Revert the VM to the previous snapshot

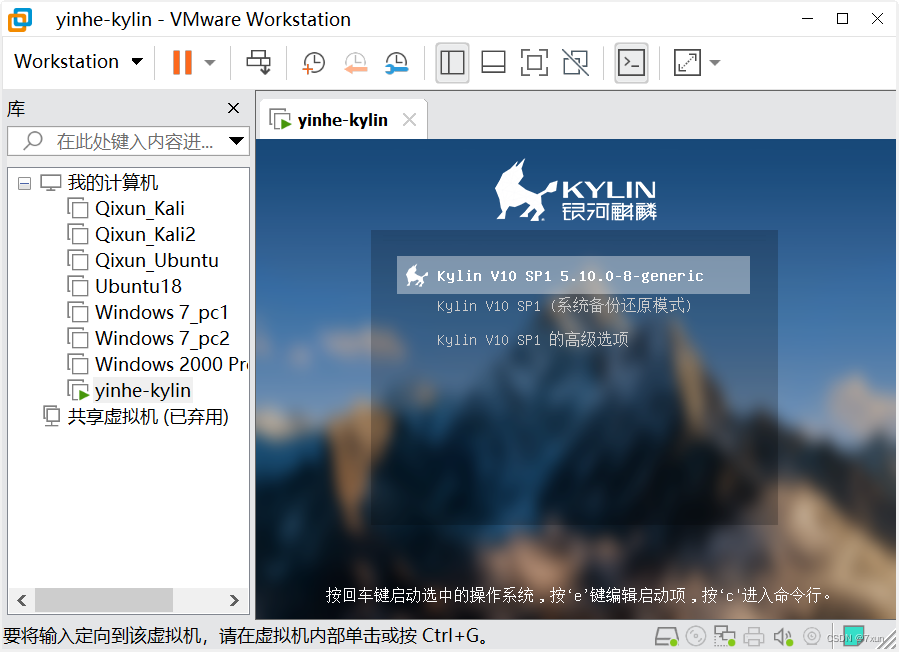click(355, 62)
